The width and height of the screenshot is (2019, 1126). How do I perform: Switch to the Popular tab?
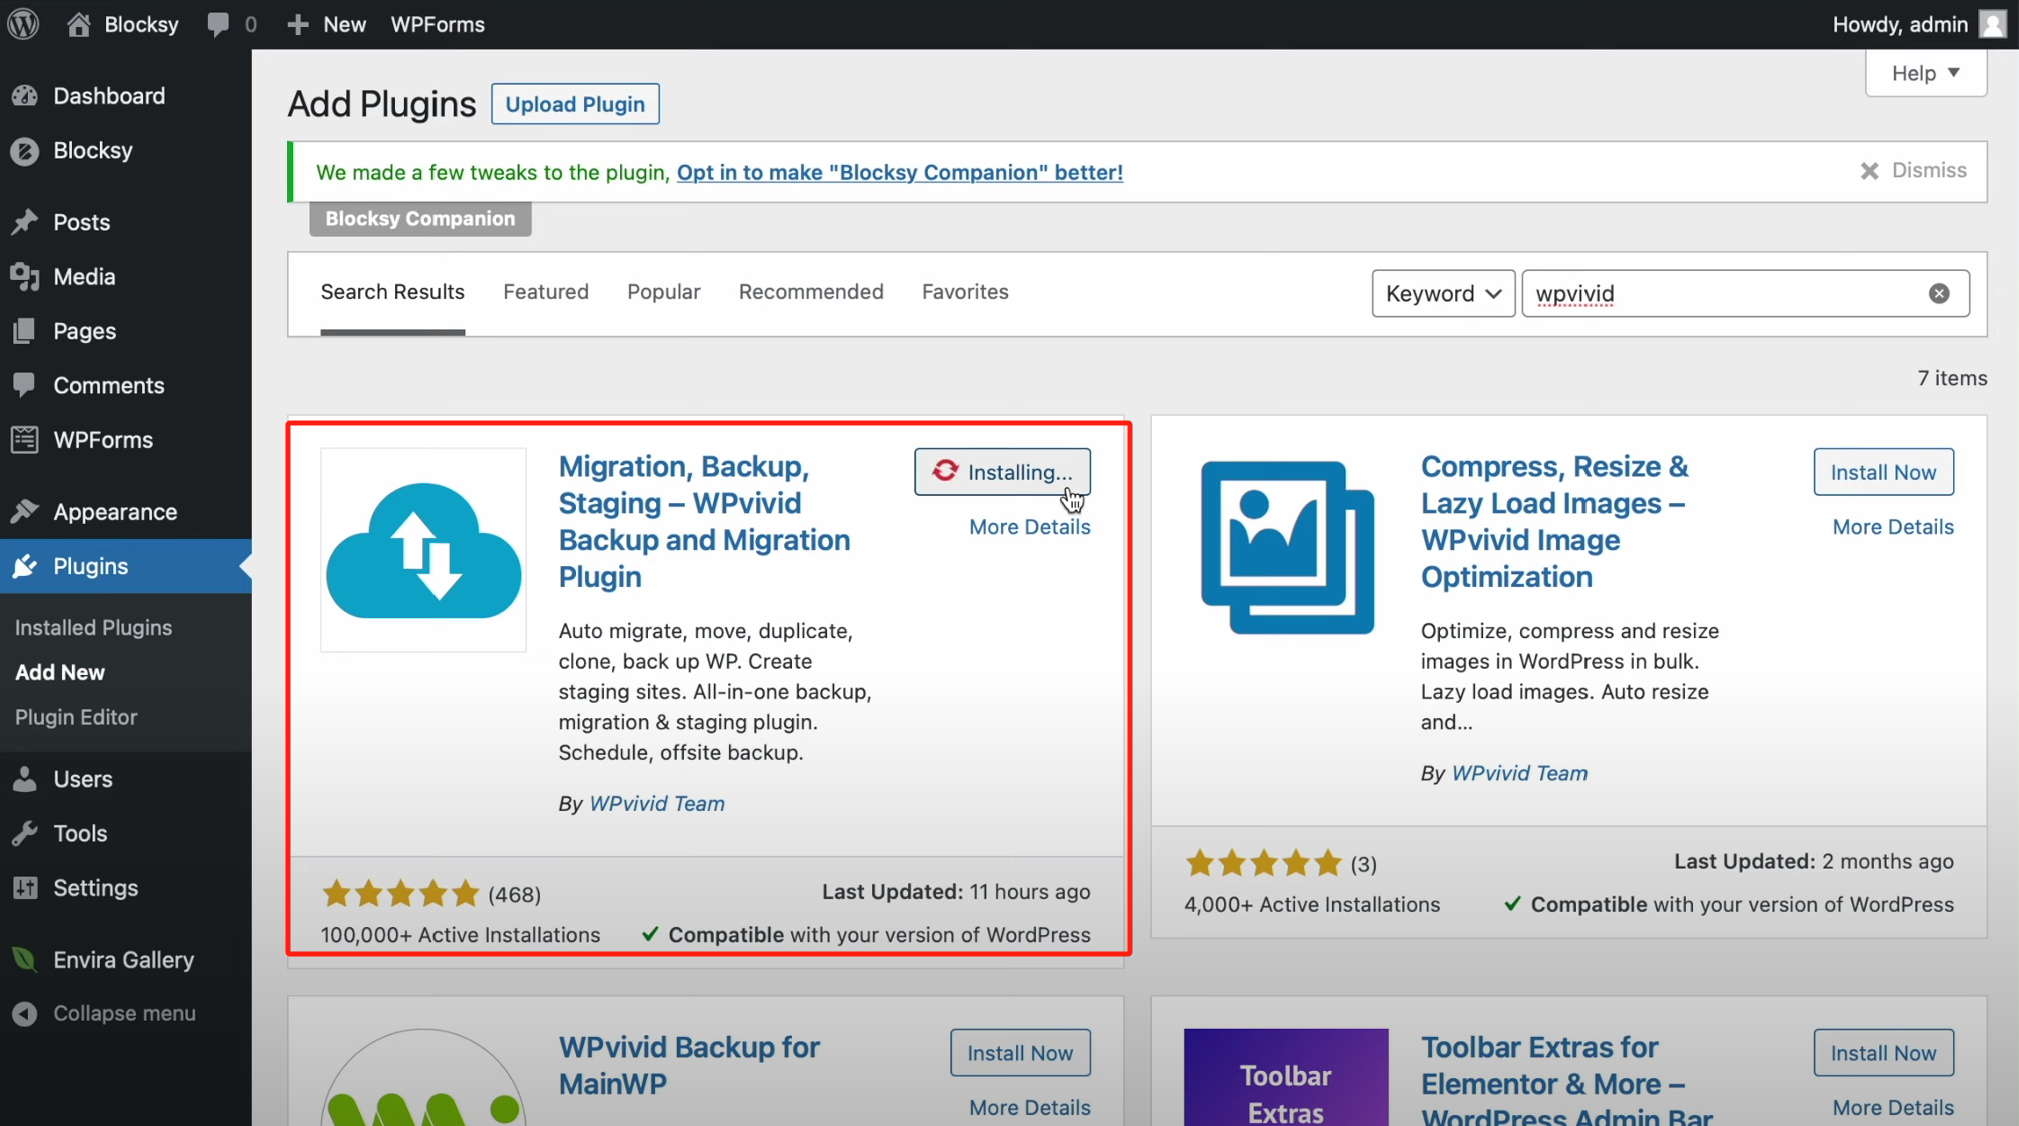click(663, 292)
